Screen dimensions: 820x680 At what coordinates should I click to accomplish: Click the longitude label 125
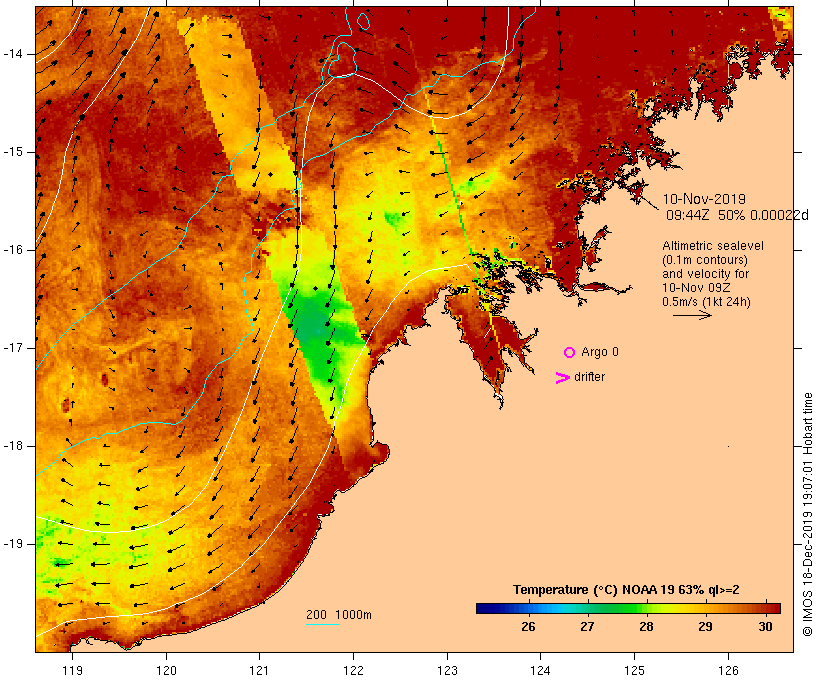click(635, 670)
